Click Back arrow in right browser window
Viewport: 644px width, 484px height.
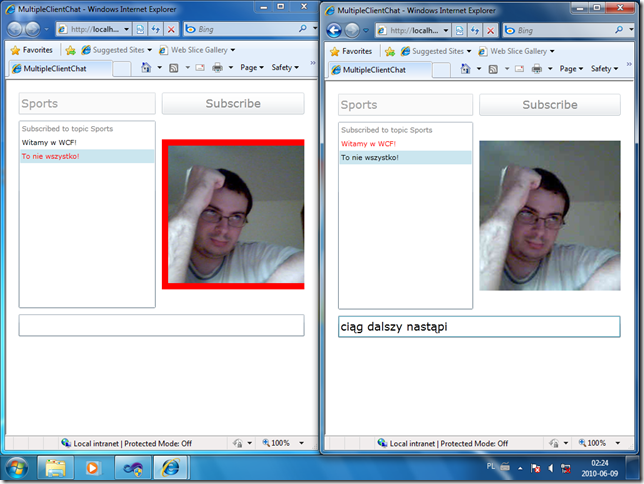pos(334,30)
